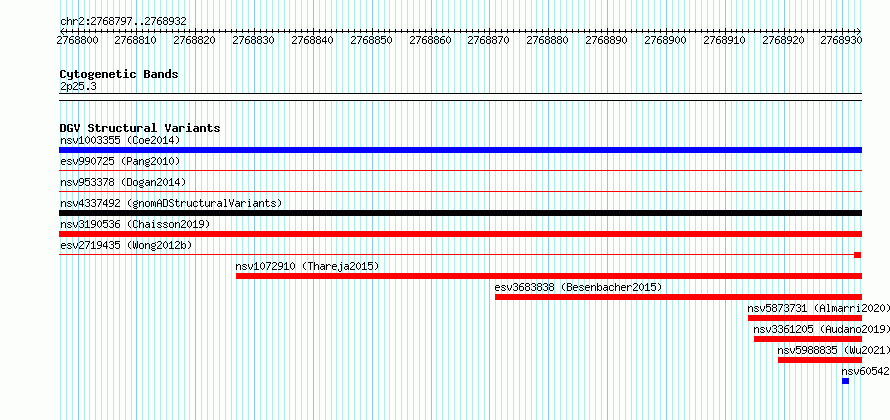
Task: Click ruler position 2768870
Action: (x=489, y=40)
